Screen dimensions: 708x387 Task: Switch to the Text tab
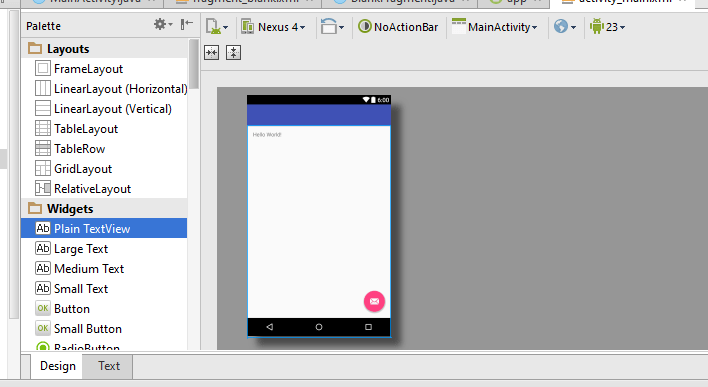coord(109,366)
